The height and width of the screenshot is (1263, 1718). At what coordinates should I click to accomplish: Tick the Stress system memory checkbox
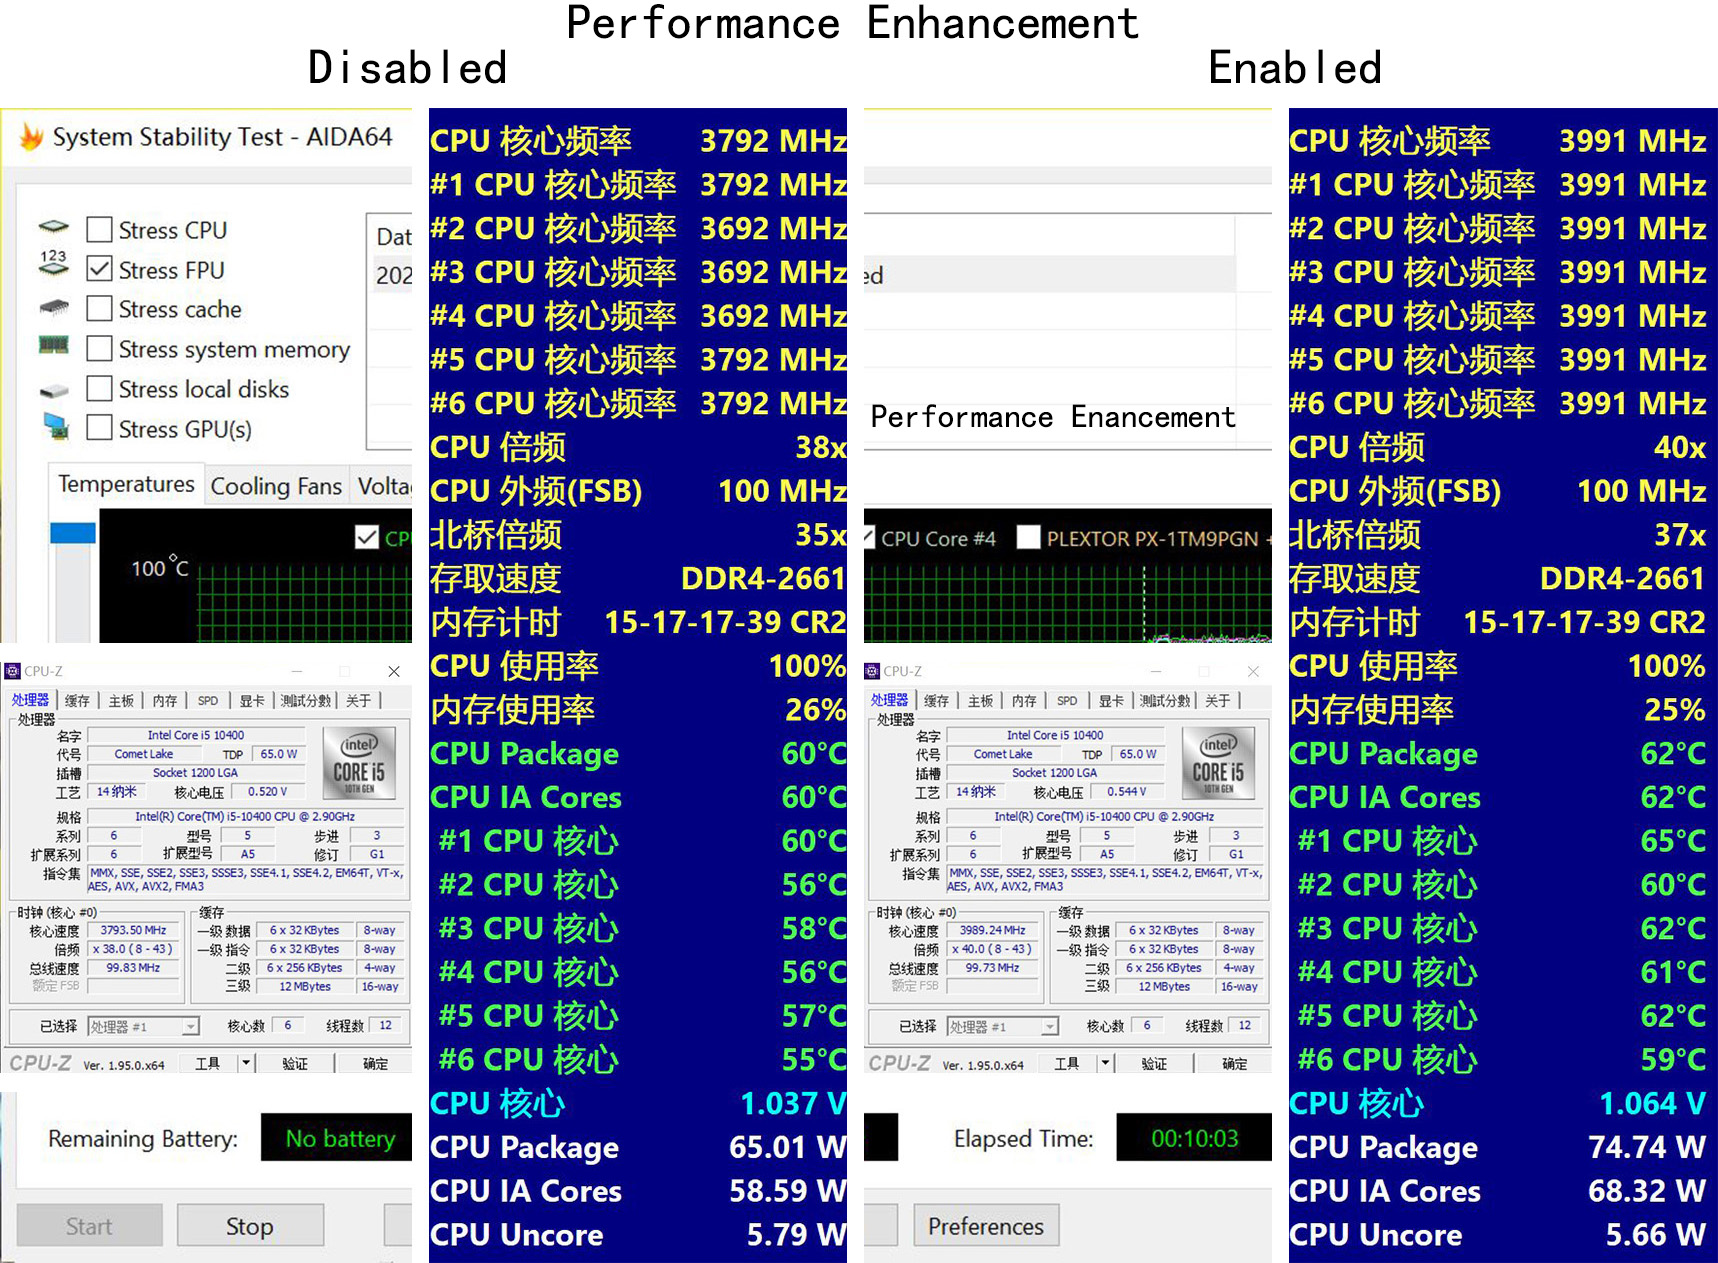99,348
